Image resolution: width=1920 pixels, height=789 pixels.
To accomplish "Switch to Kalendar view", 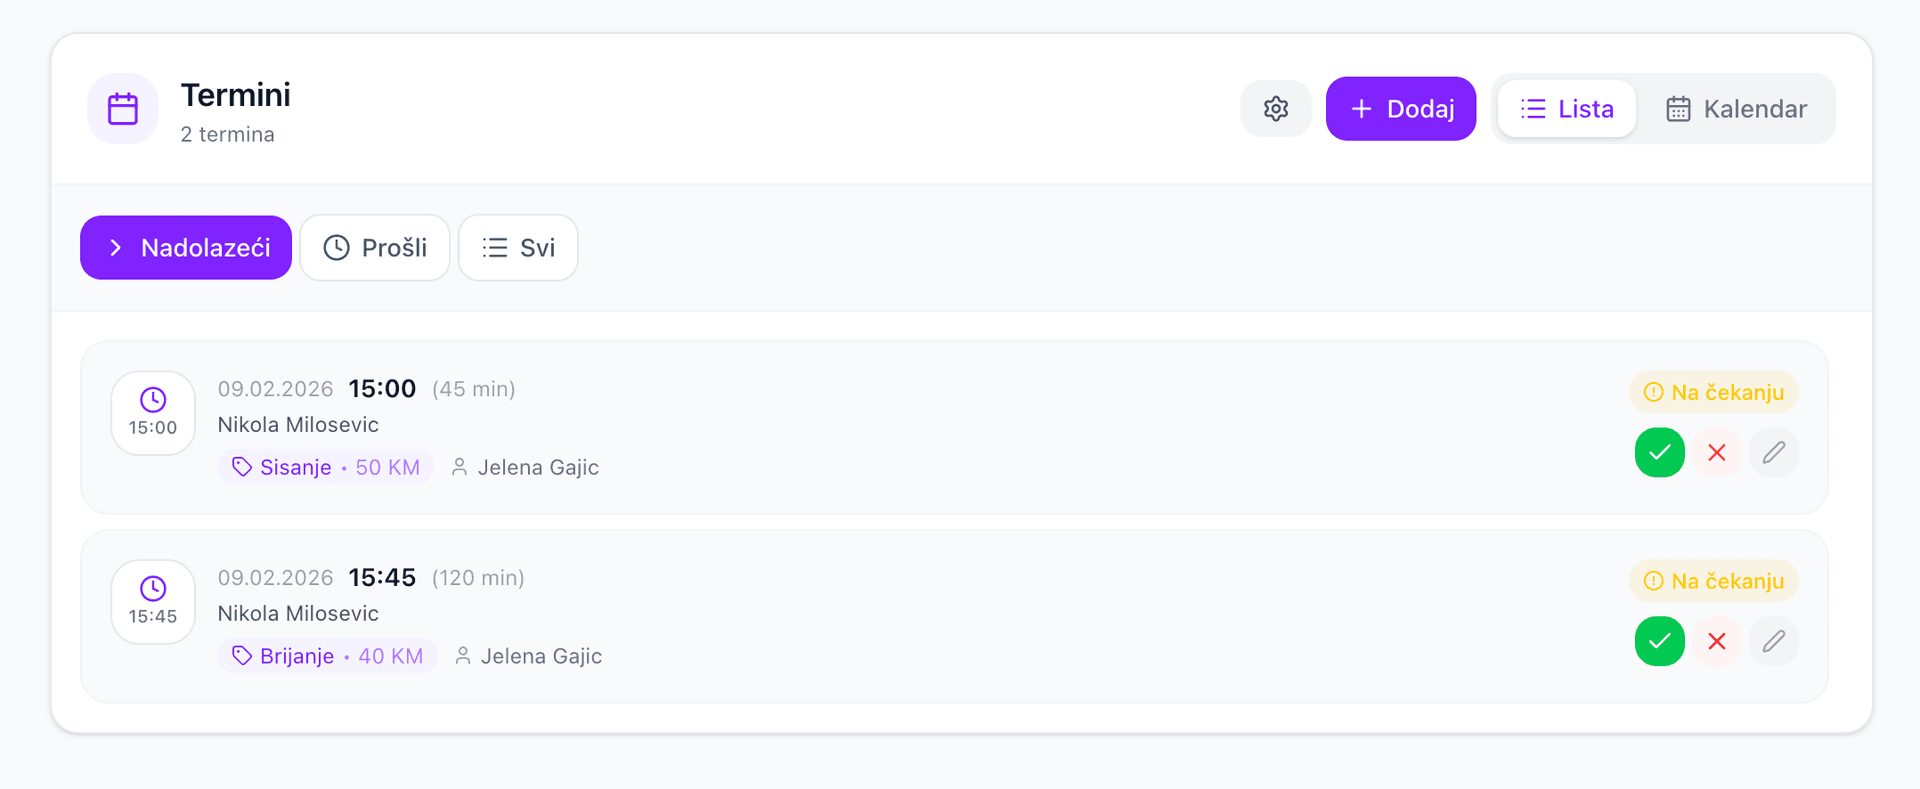I will 1736,109.
